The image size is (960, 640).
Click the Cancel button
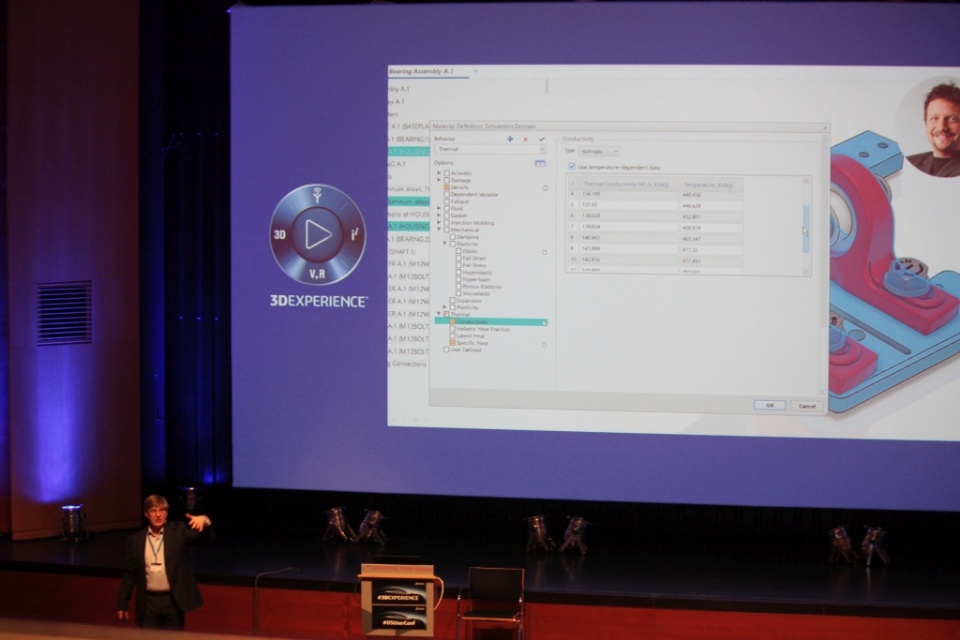point(807,406)
